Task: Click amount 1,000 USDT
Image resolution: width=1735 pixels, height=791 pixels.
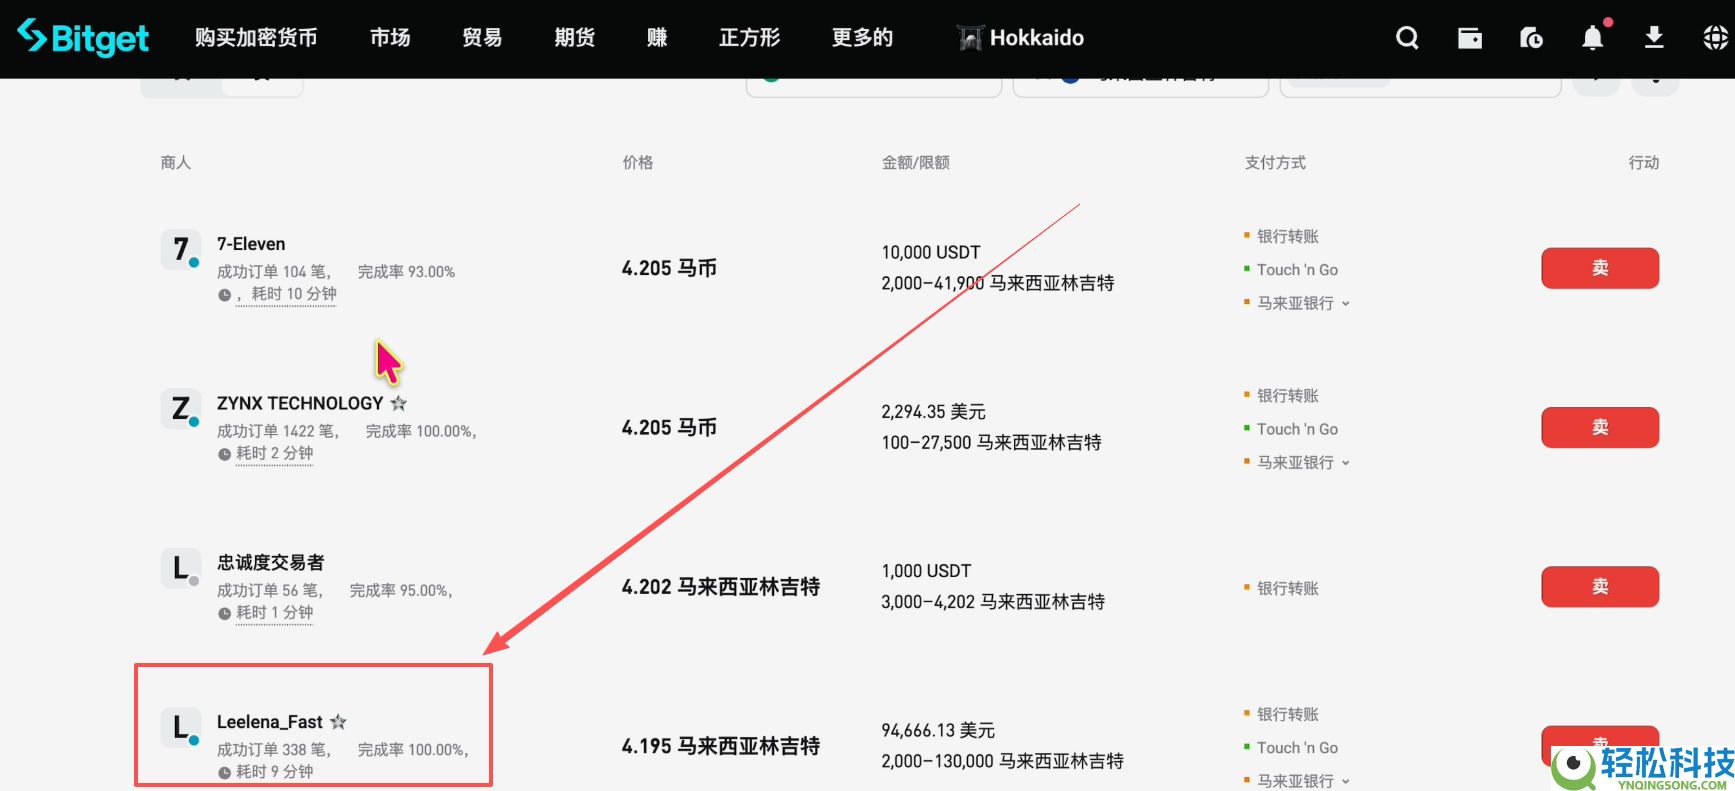Action: pyautogui.click(x=926, y=571)
